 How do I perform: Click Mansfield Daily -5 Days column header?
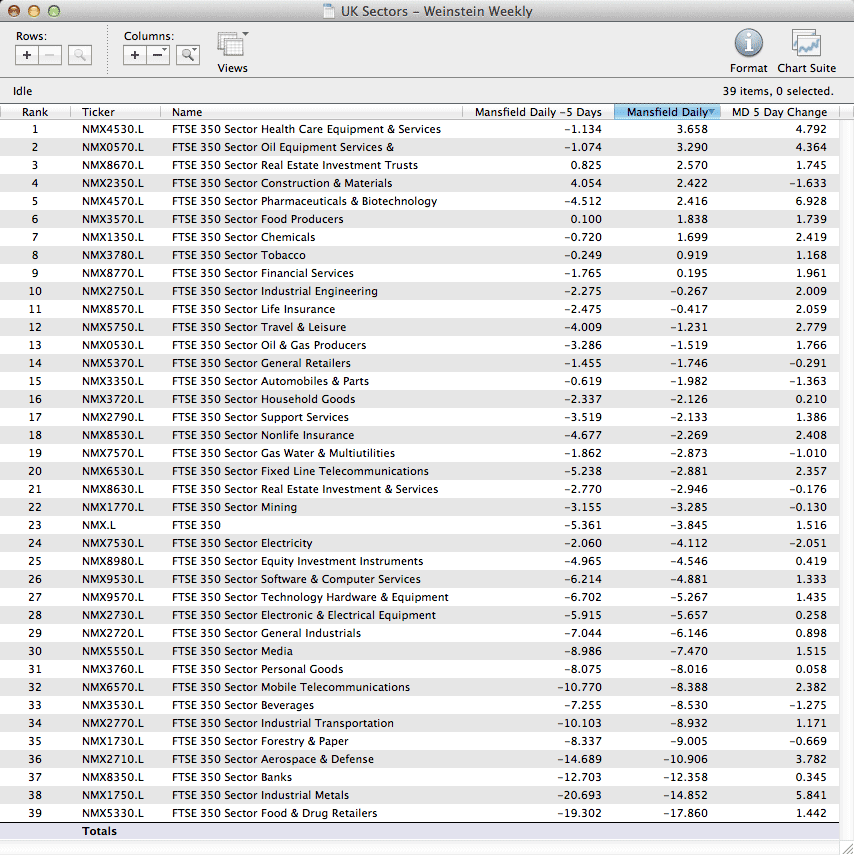(538, 112)
